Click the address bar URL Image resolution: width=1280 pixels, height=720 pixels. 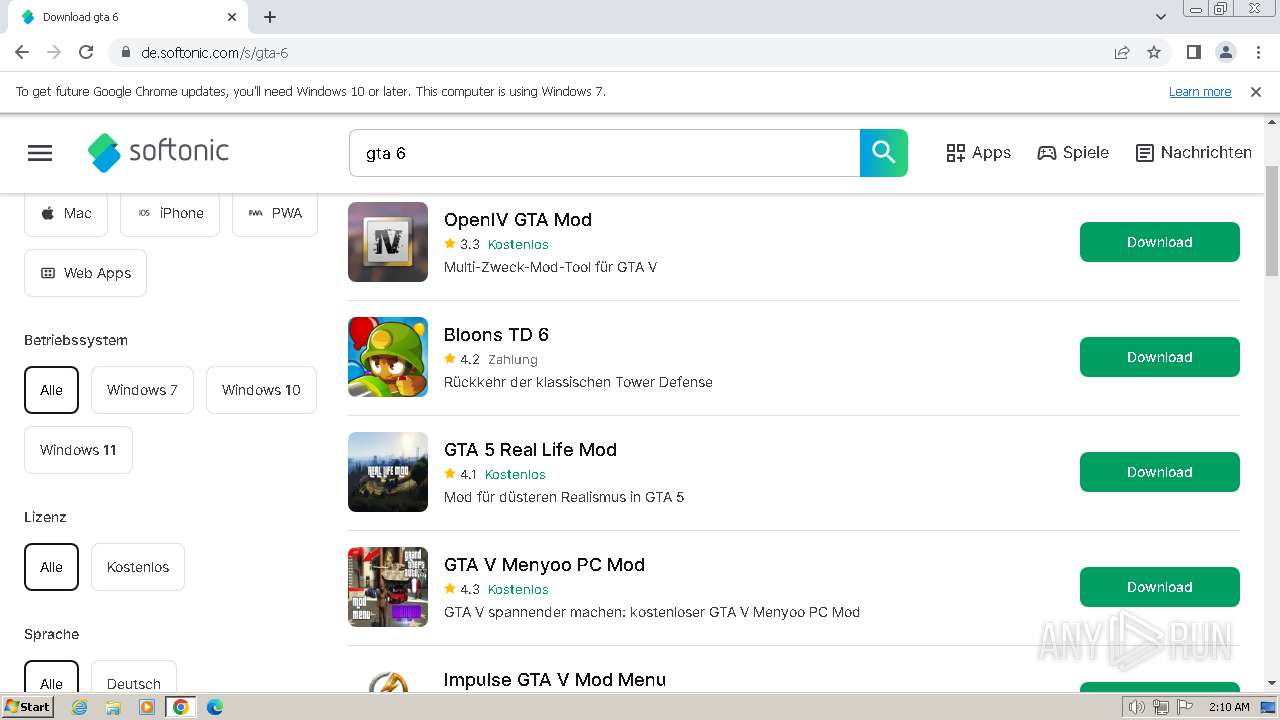coord(214,53)
